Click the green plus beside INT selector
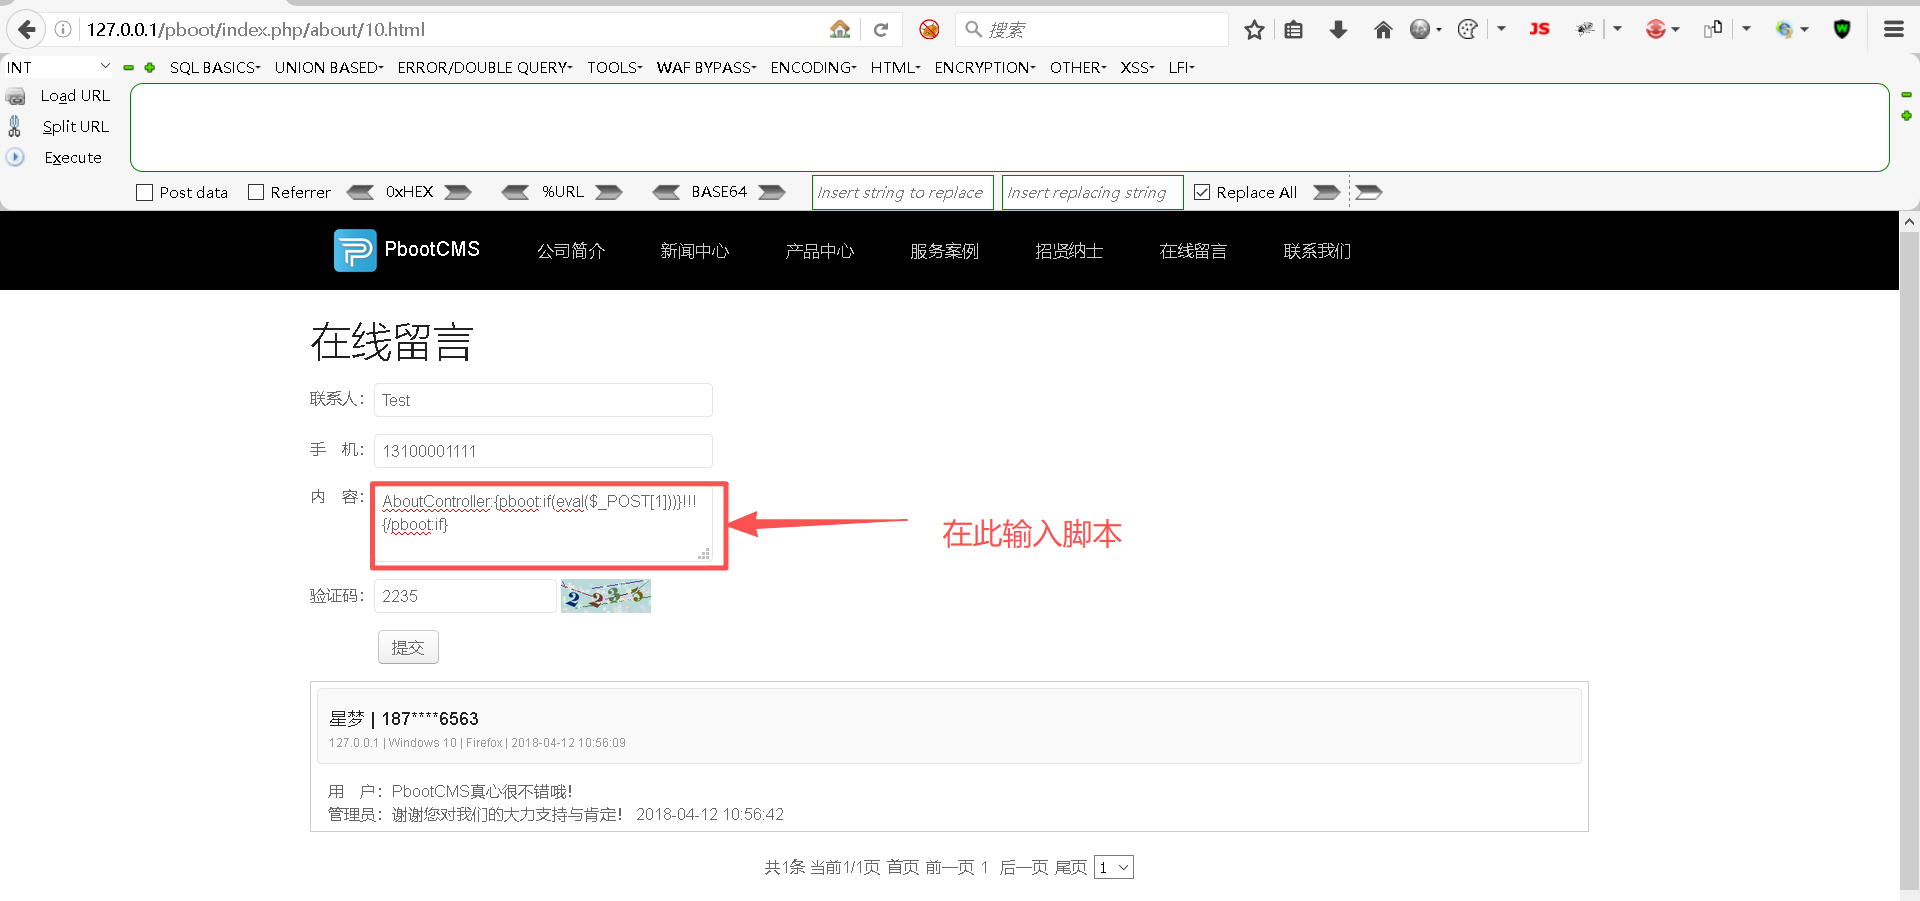Screen dimensions: 1920x901 pos(150,68)
